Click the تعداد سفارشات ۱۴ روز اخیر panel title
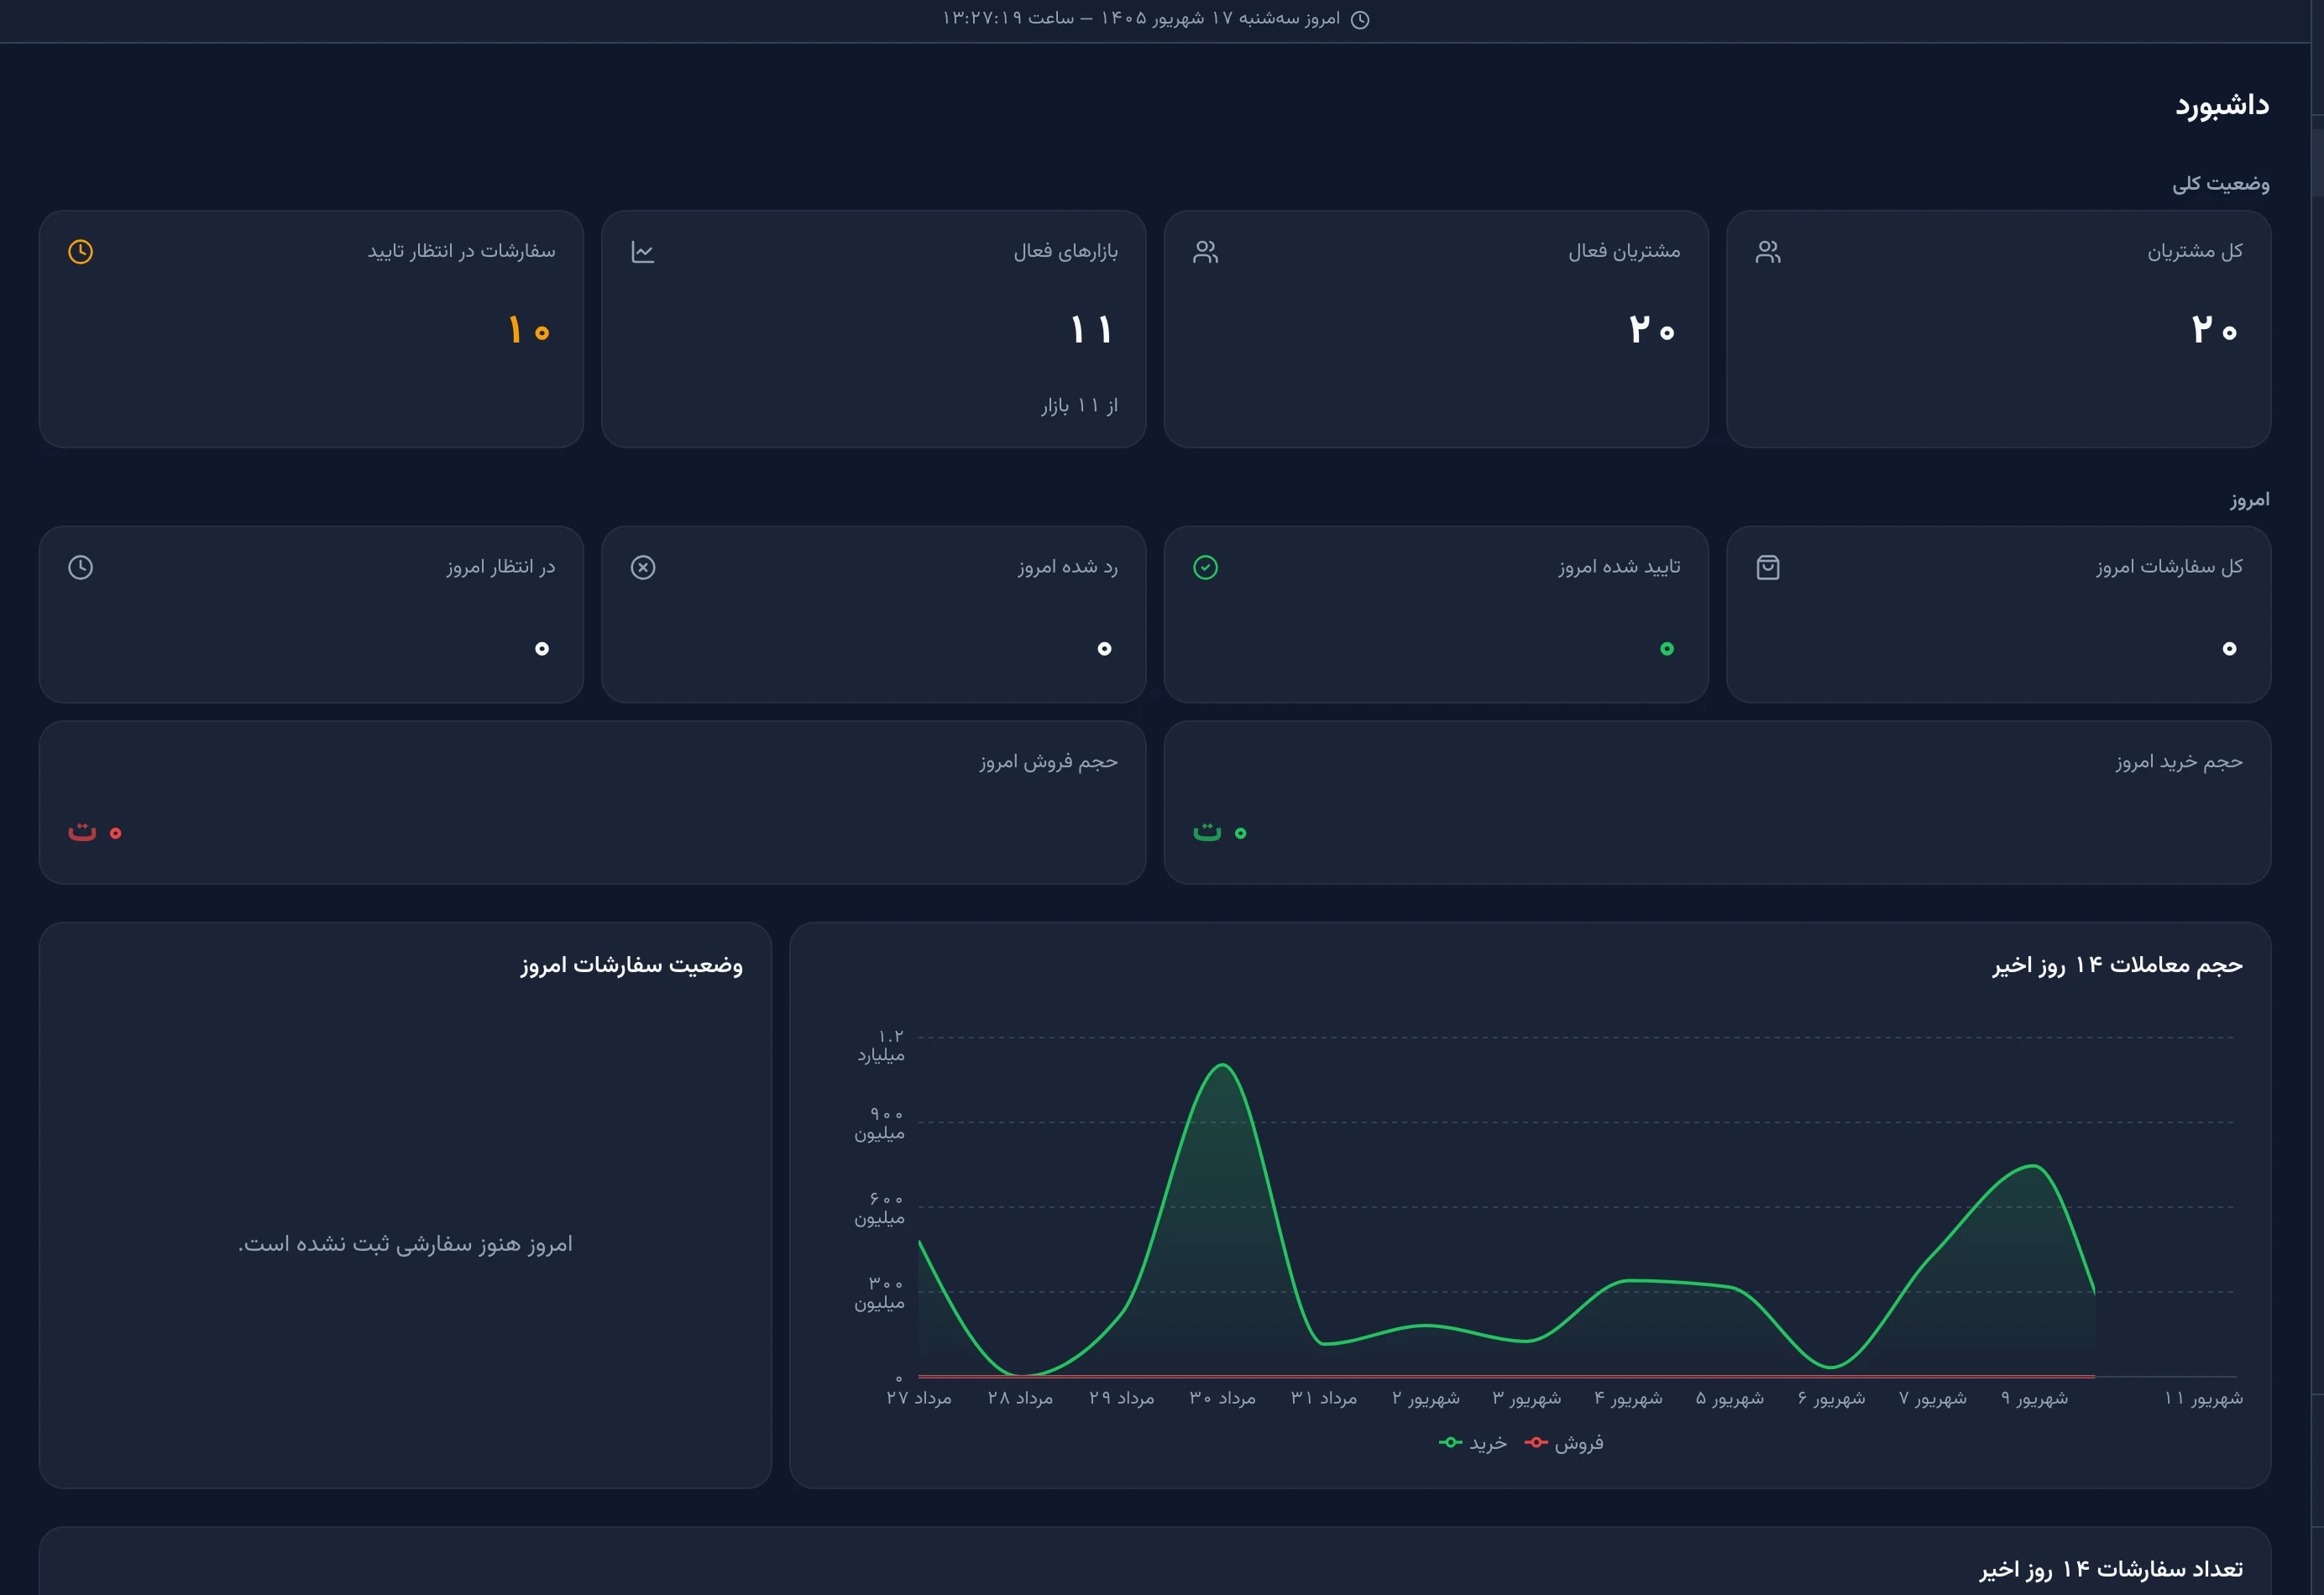Image resolution: width=2324 pixels, height=1595 pixels. [x=2111, y=1569]
